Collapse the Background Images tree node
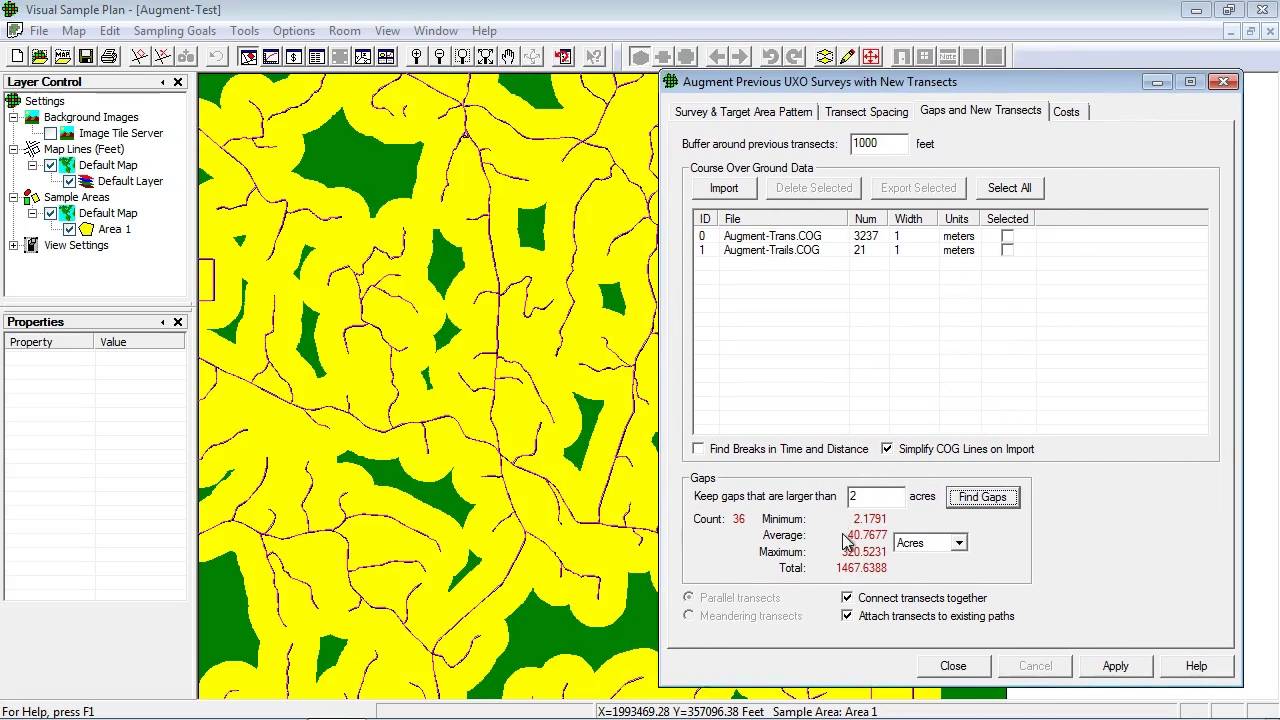The width and height of the screenshot is (1280, 720). pos(14,117)
